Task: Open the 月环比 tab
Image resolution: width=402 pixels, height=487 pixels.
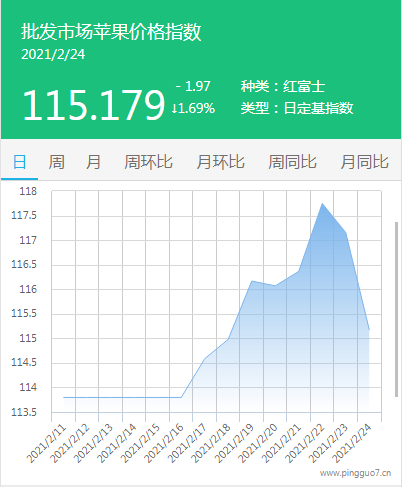Action: (220, 162)
